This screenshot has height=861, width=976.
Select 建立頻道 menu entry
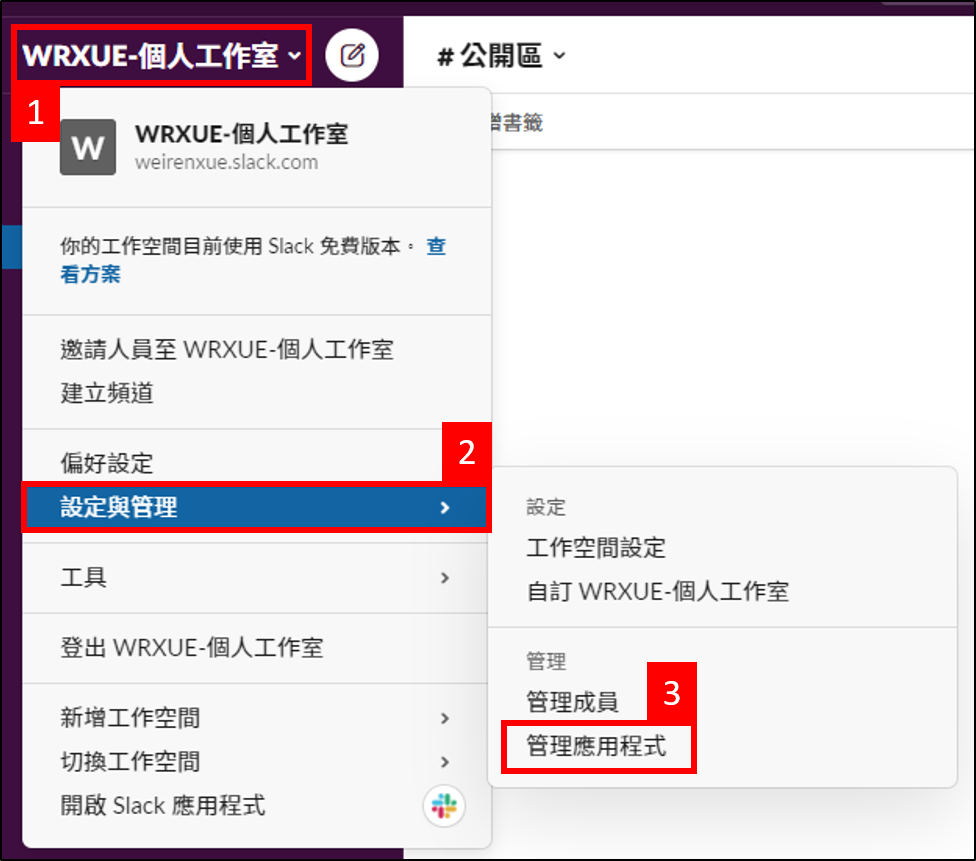point(107,393)
